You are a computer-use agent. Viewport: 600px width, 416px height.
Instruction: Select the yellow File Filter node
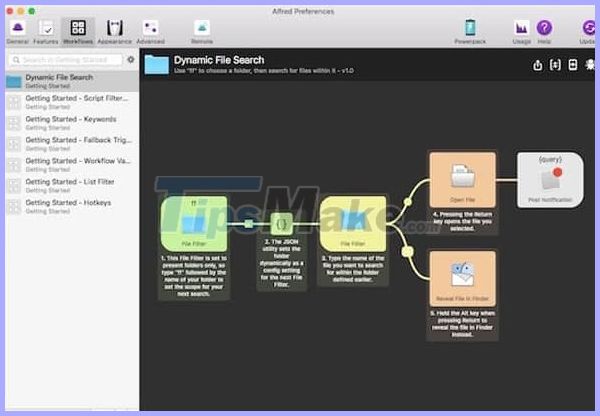point(353,223)
